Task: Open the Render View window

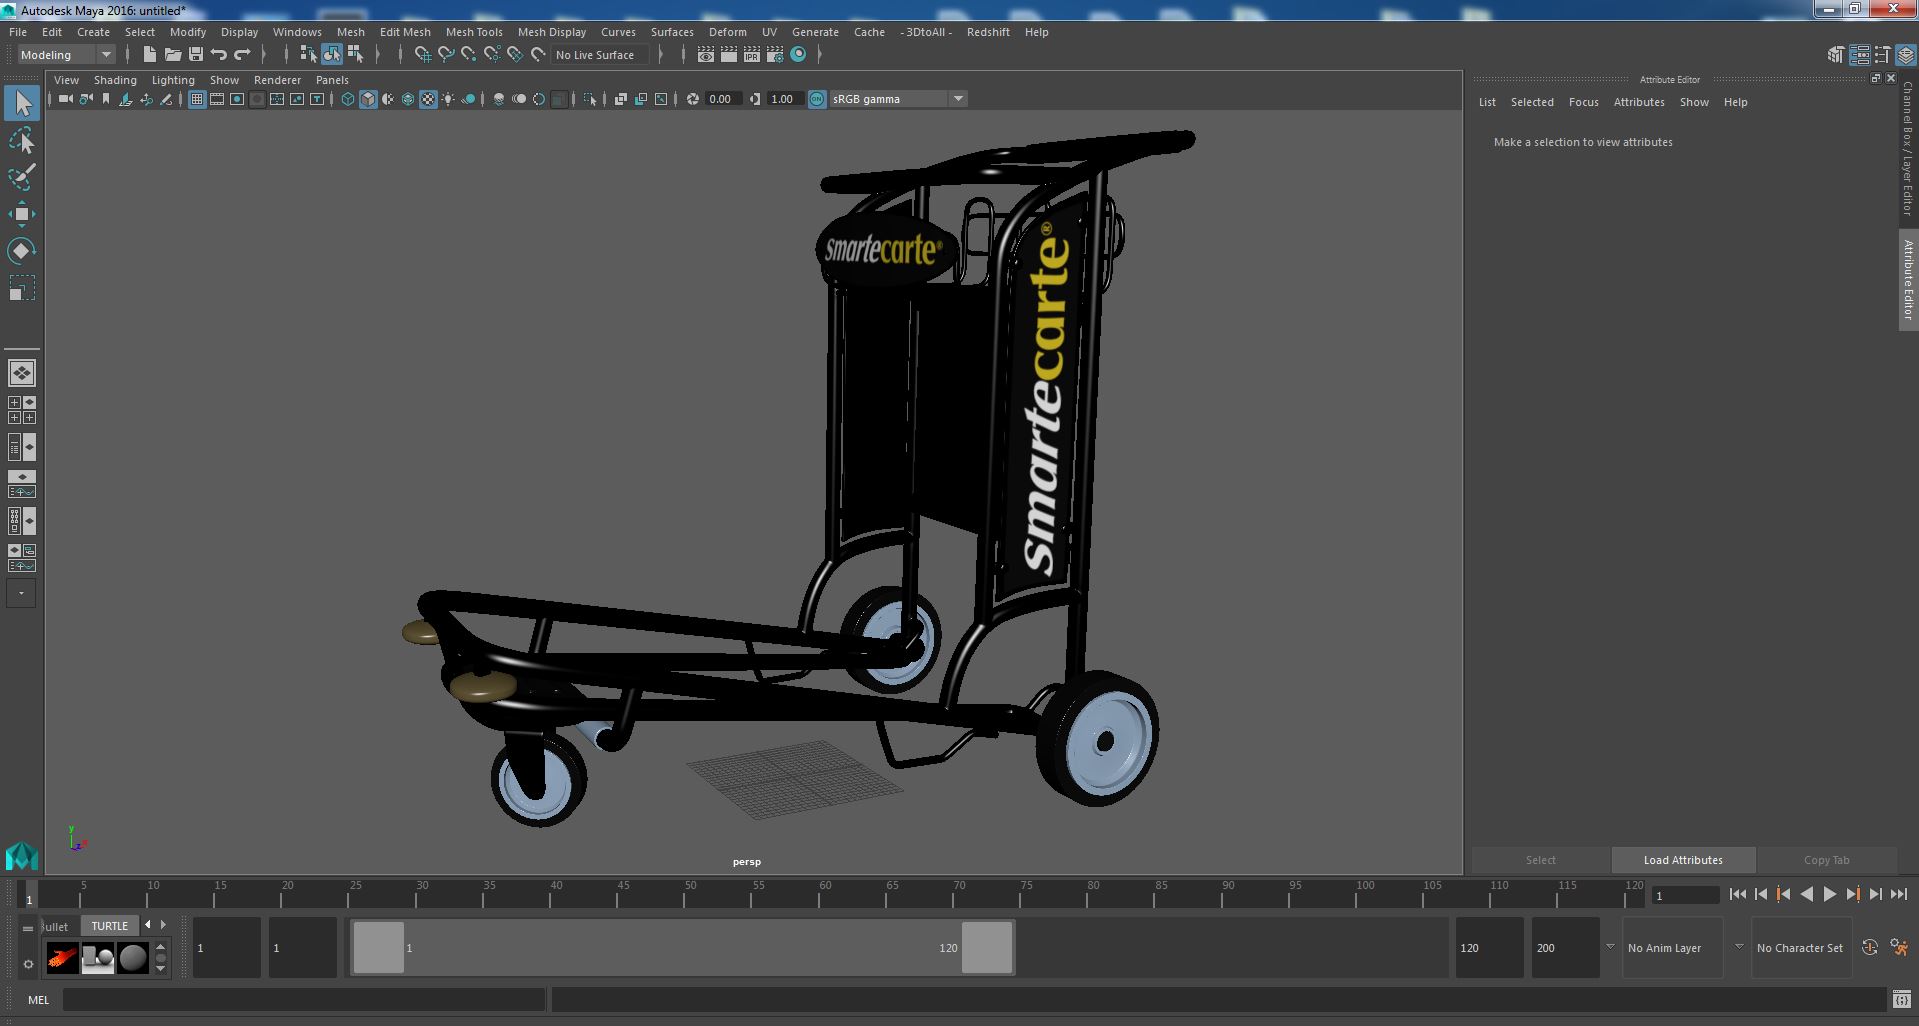Action: 706,55
